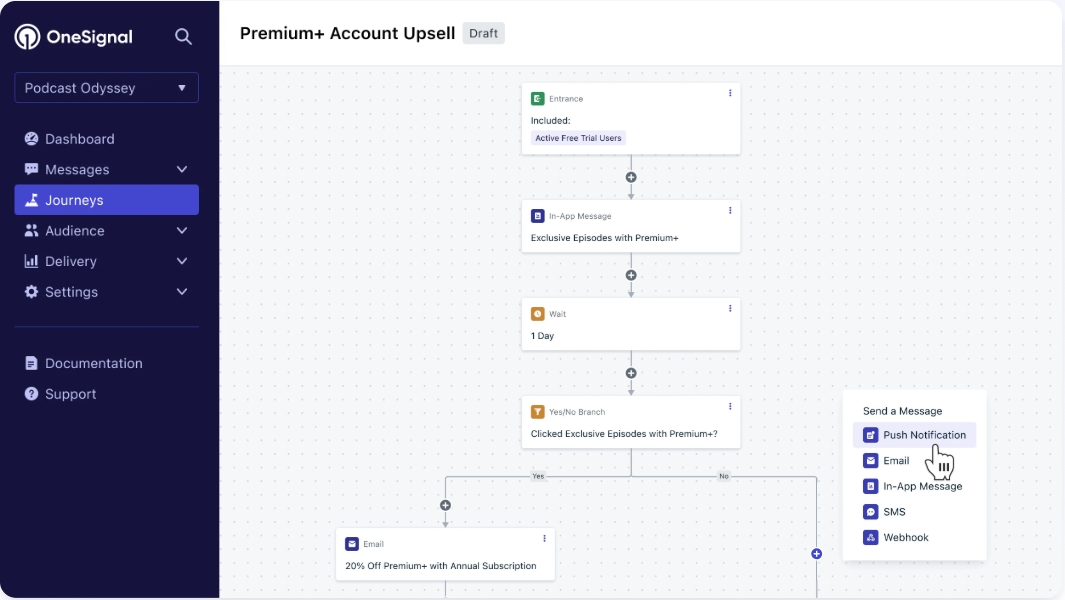Select the Active Free Trial Users tag
The width and height of the screenshot is (1065, 600).
(578, 138)
